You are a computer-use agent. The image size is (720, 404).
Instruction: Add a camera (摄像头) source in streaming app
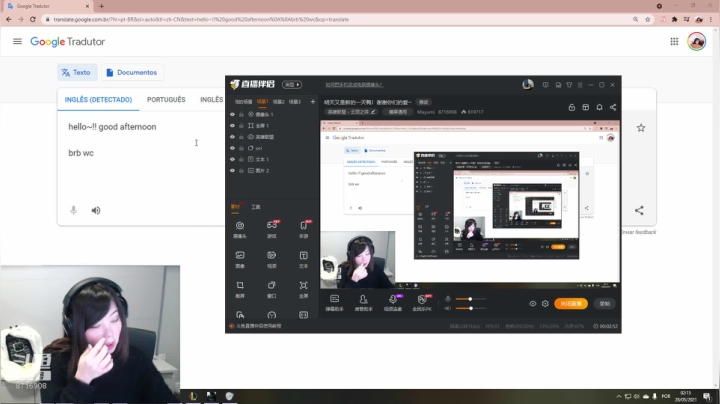pos(240,229)
